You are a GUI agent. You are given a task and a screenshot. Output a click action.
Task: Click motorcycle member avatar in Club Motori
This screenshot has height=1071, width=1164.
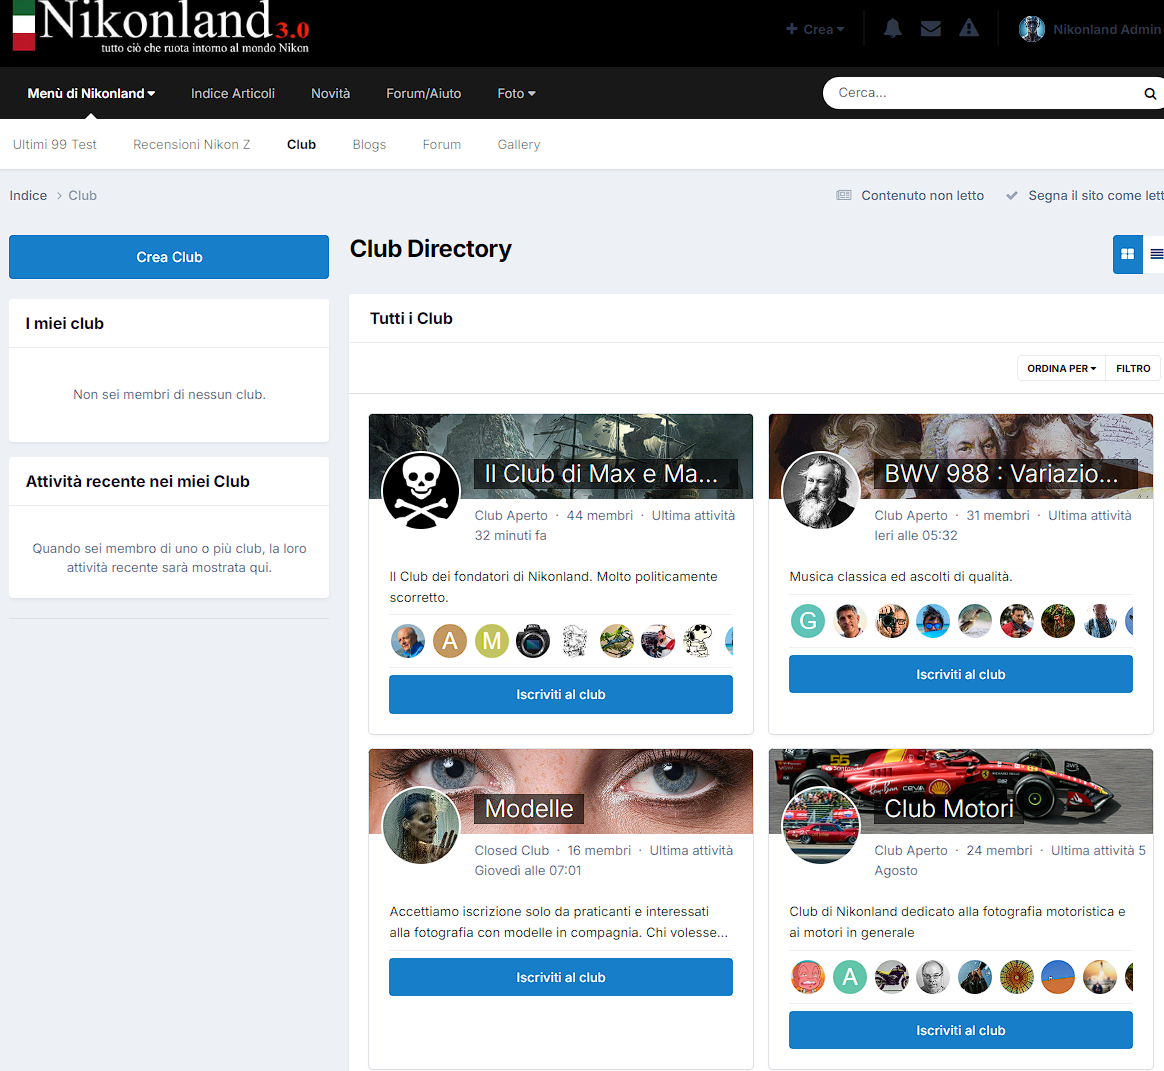(x=891, y=977)
